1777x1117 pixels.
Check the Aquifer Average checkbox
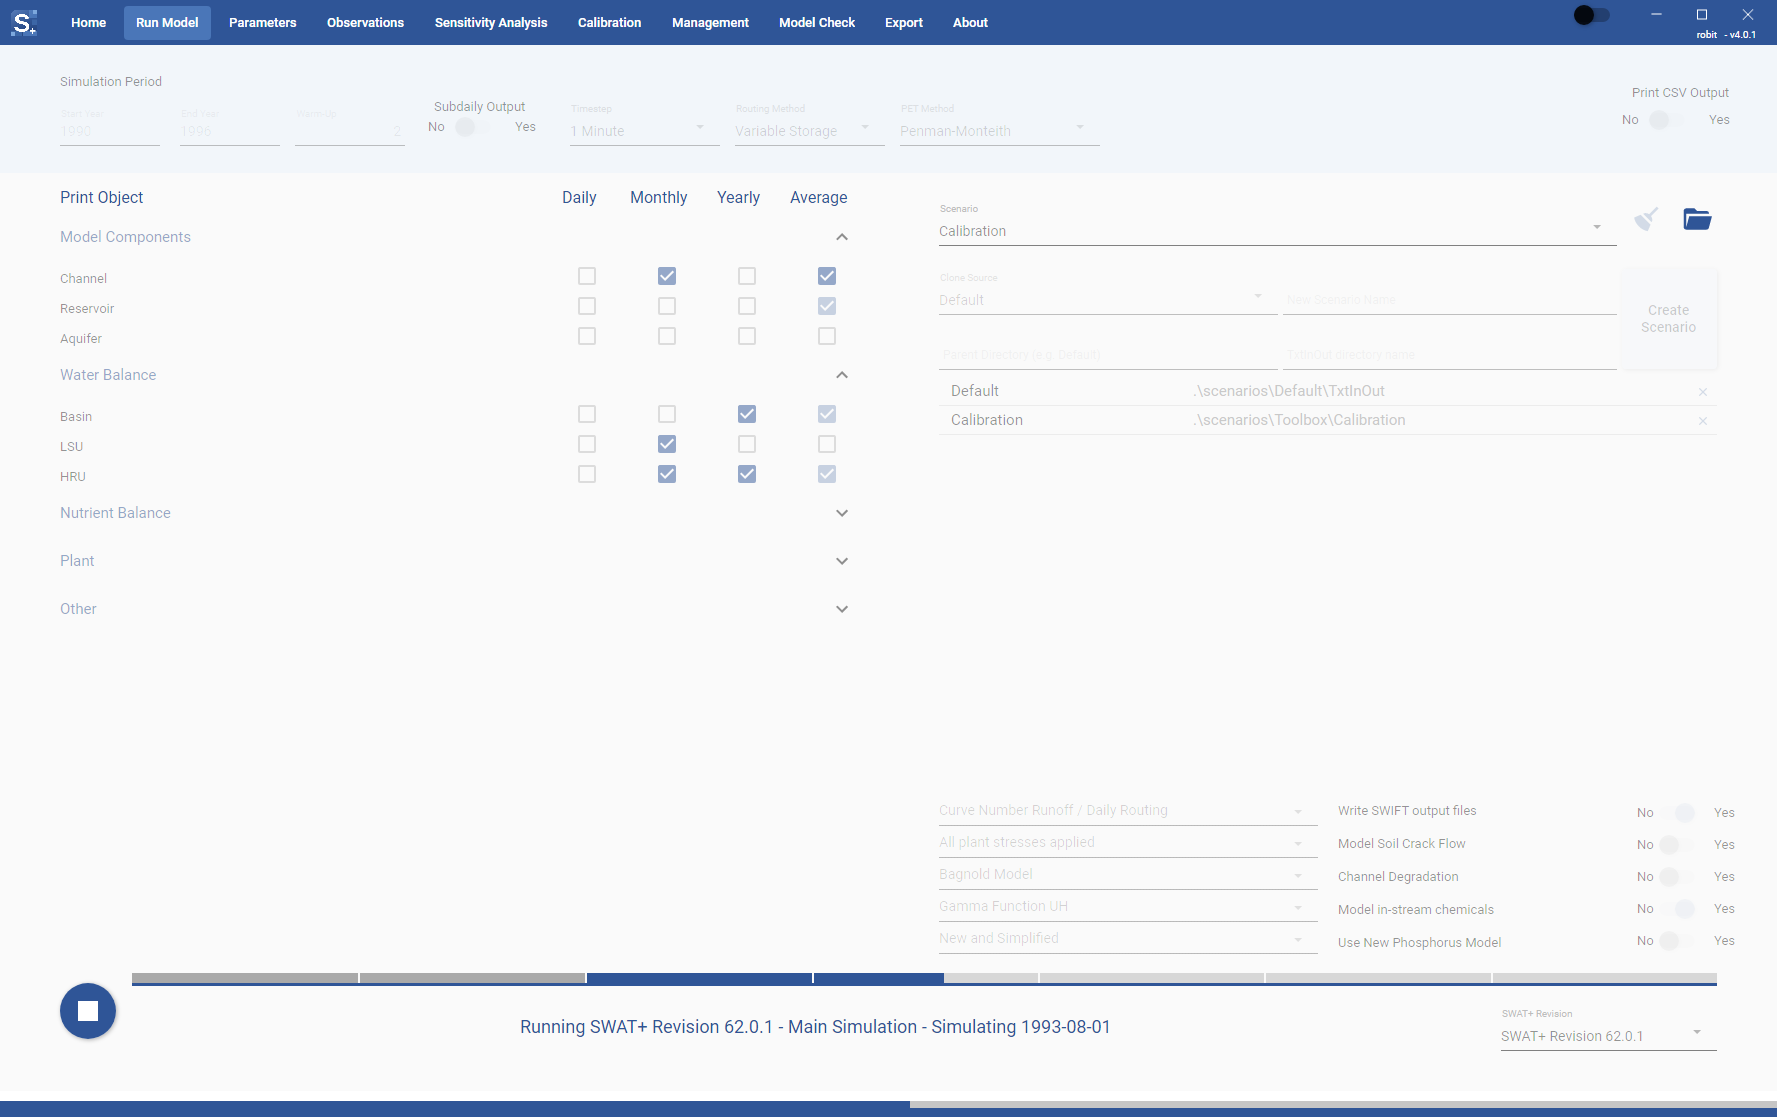[827, 336]
